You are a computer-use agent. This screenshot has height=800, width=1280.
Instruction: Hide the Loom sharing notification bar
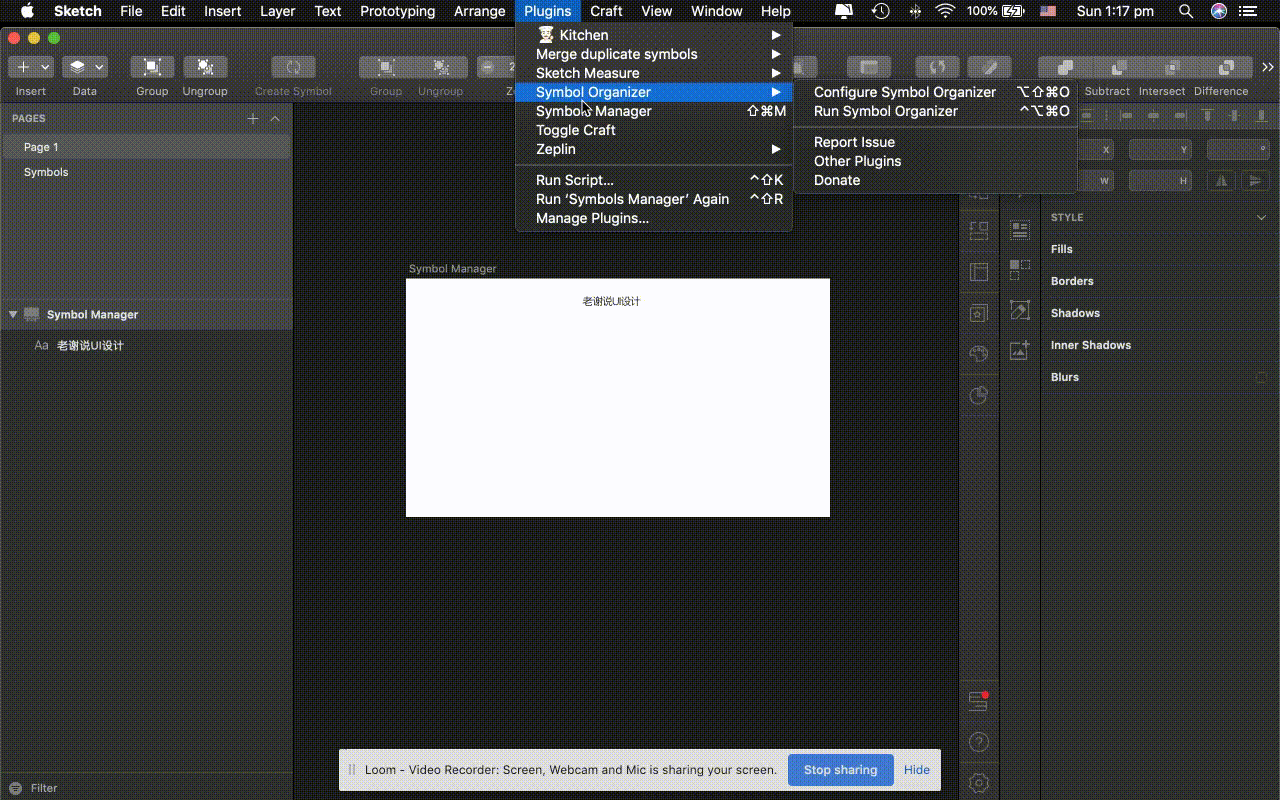917,770
